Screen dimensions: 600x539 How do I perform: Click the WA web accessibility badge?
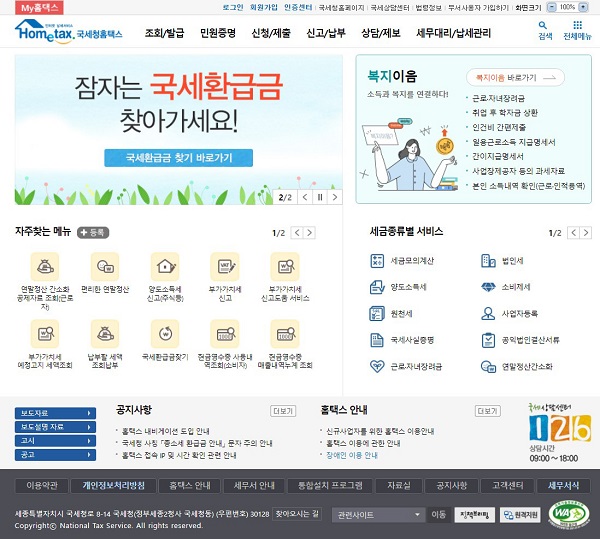click(x=569, y=514)
